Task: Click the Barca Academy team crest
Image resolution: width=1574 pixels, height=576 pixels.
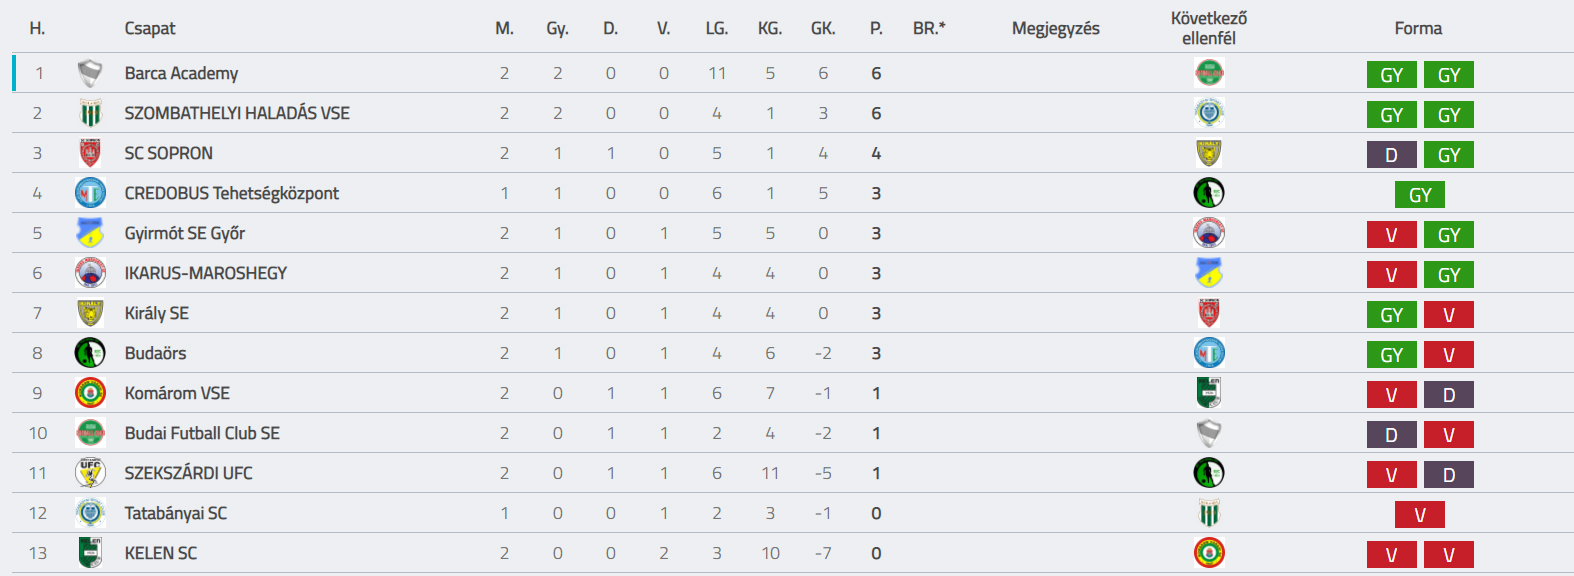Action: tap(90, 73)
